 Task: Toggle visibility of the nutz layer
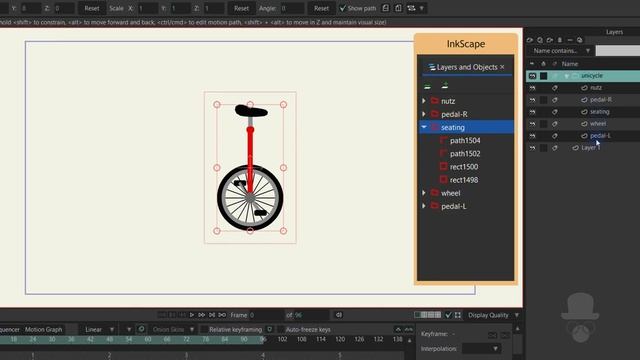(x=532, y=88)
